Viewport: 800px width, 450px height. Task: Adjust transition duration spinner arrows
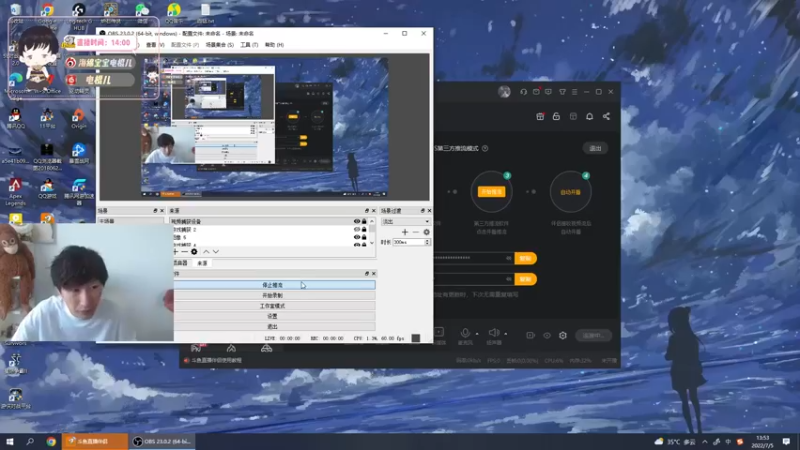(x=427, y=242)
